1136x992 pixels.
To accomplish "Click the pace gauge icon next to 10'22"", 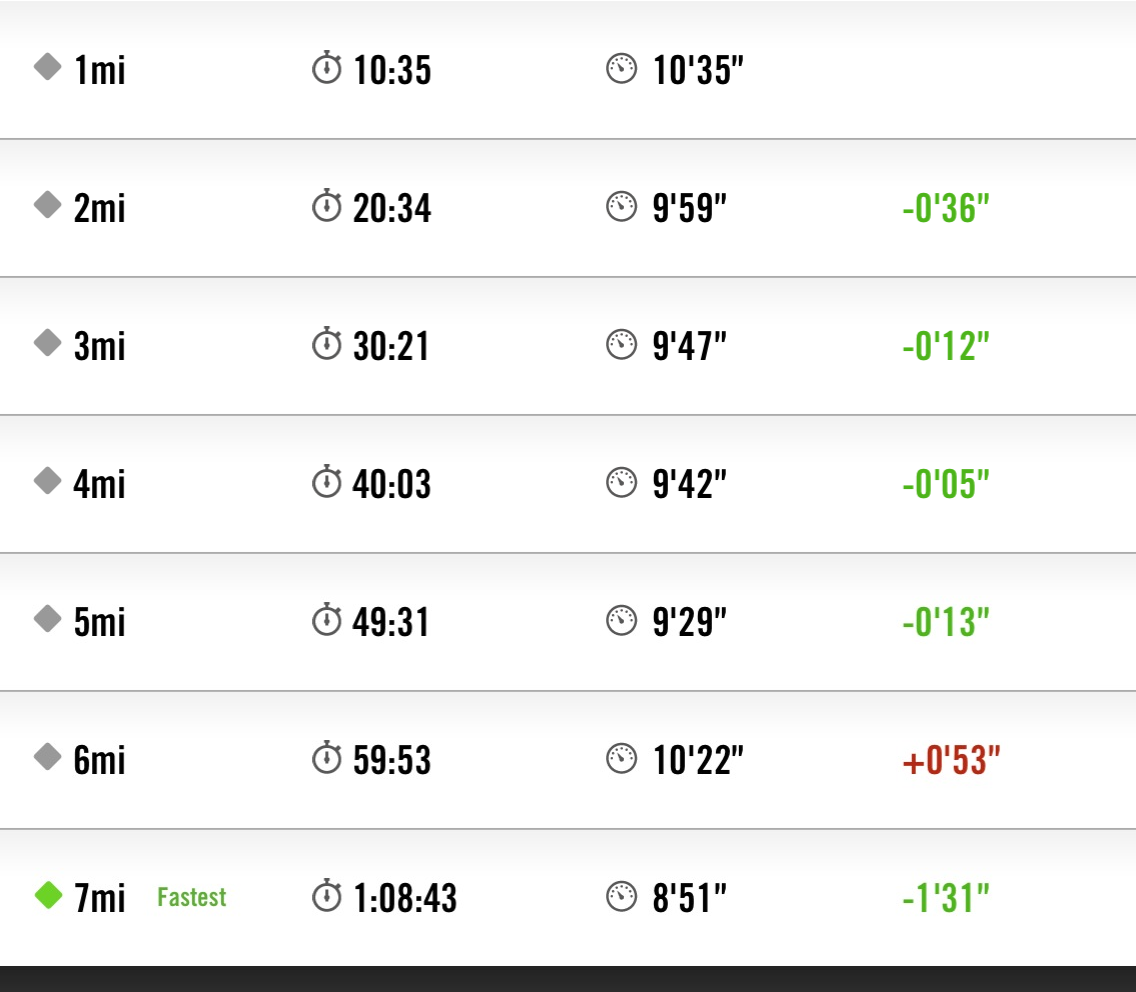I will 621,759.
